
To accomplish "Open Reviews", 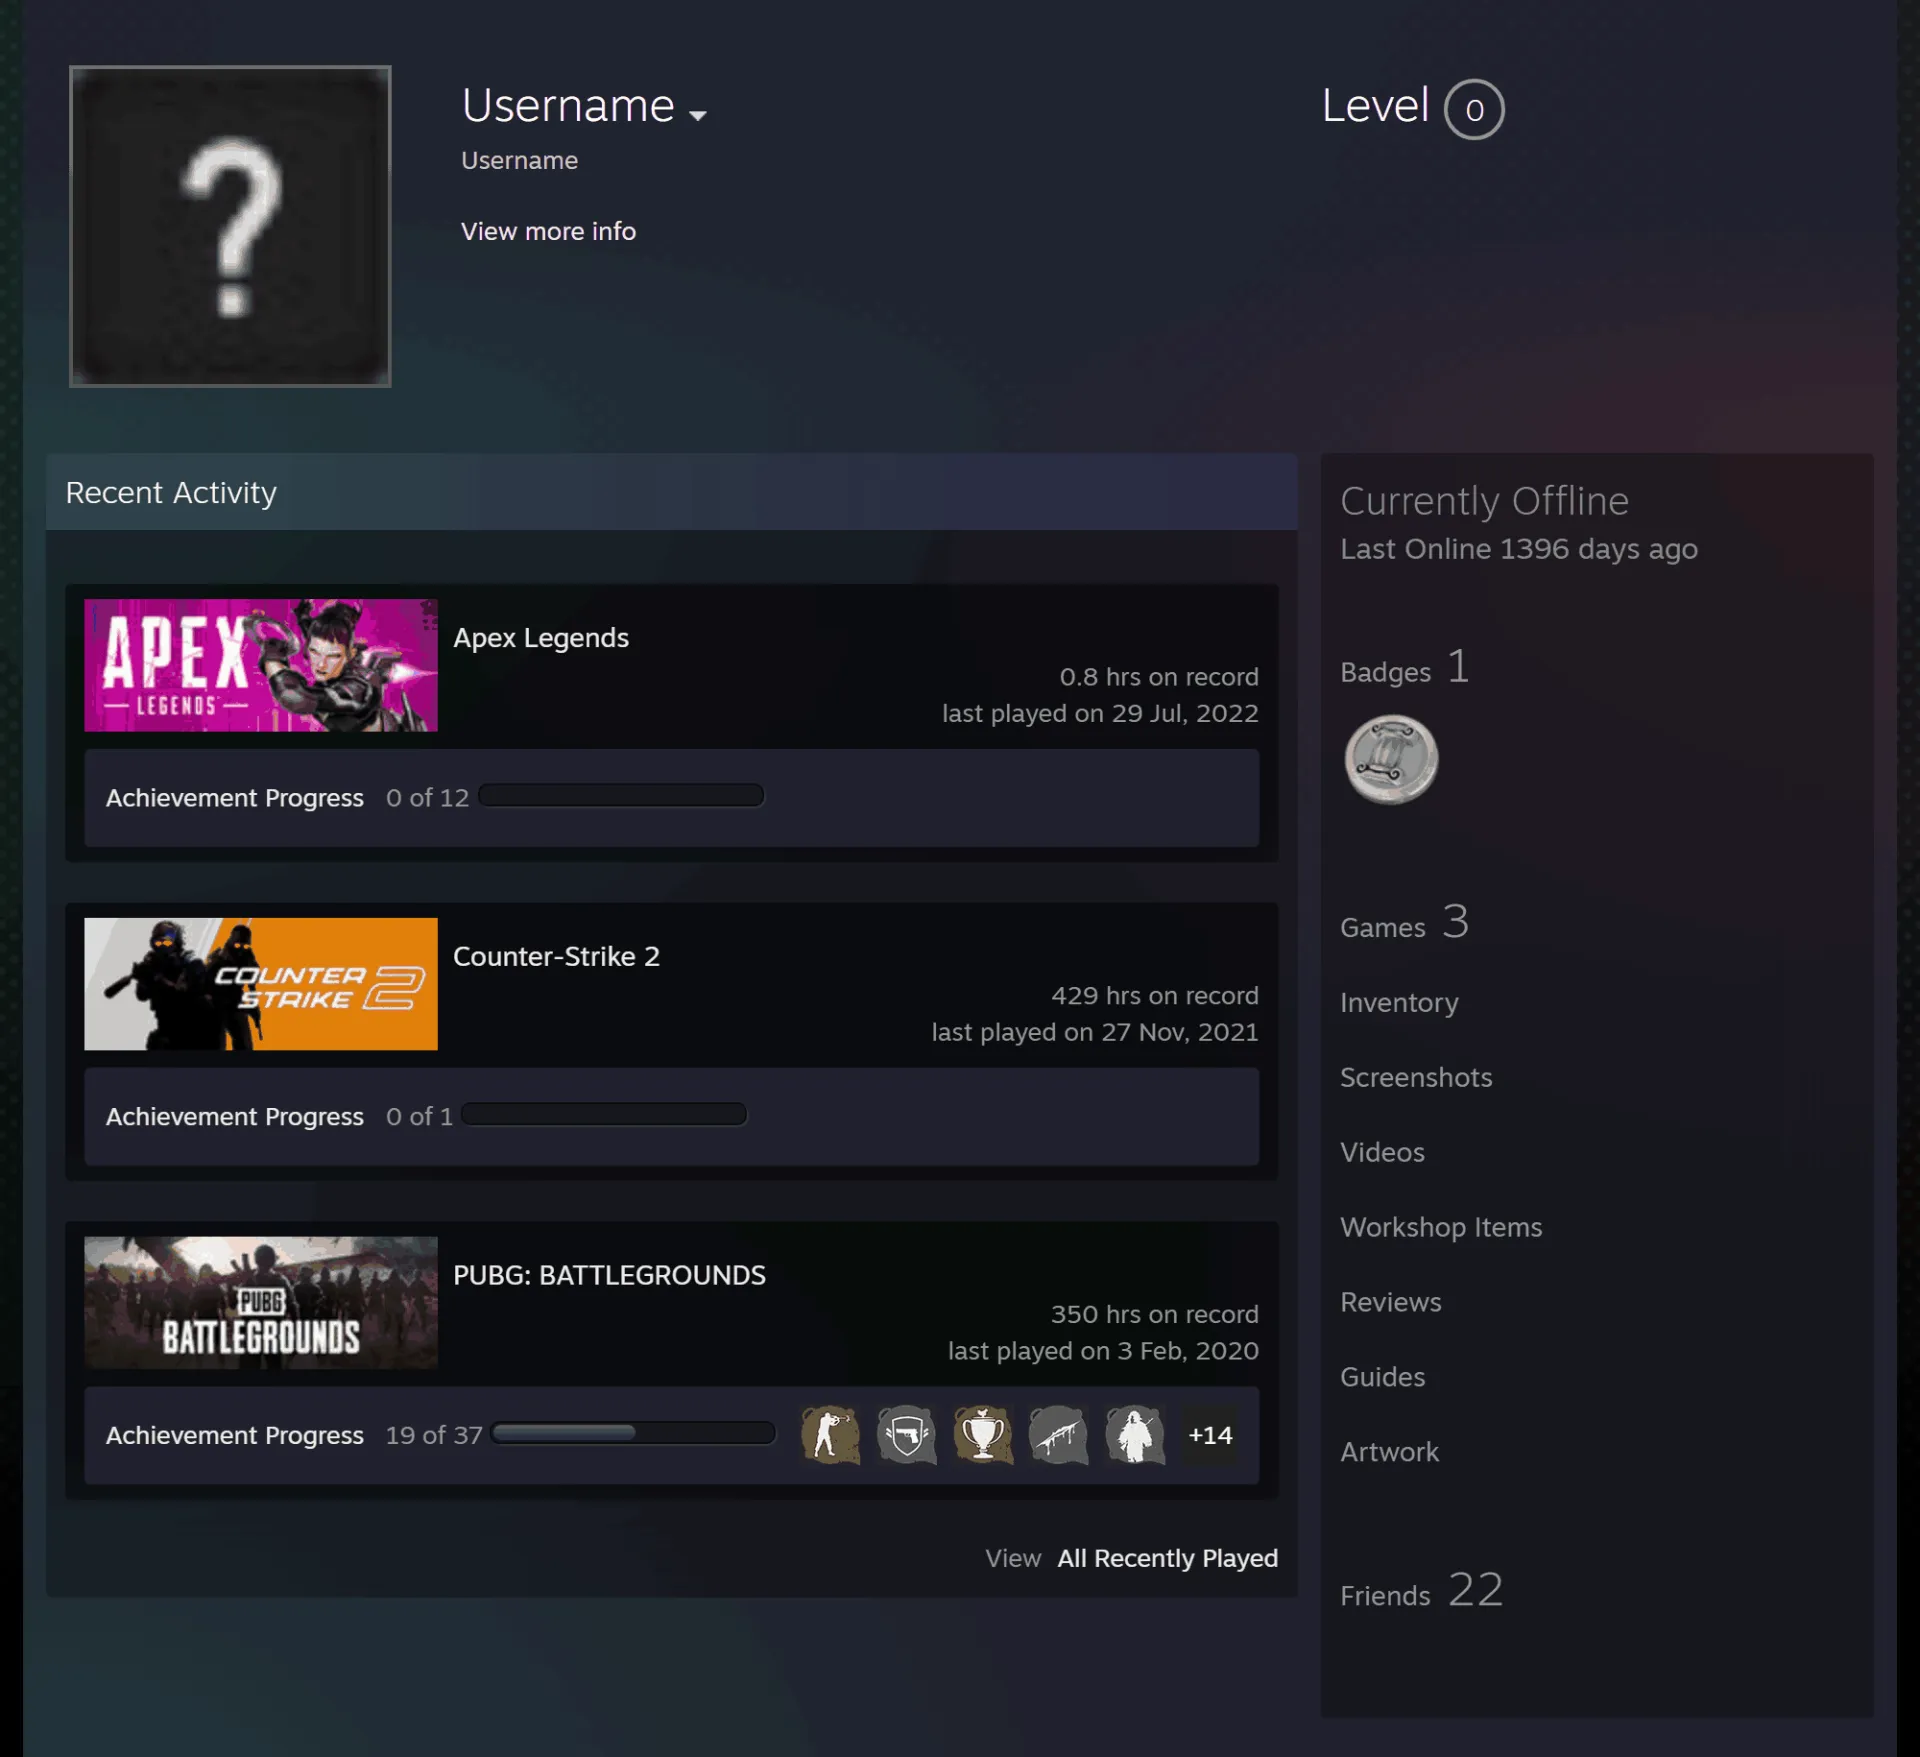I will pyautogui.click(x=1391, y=1302).
